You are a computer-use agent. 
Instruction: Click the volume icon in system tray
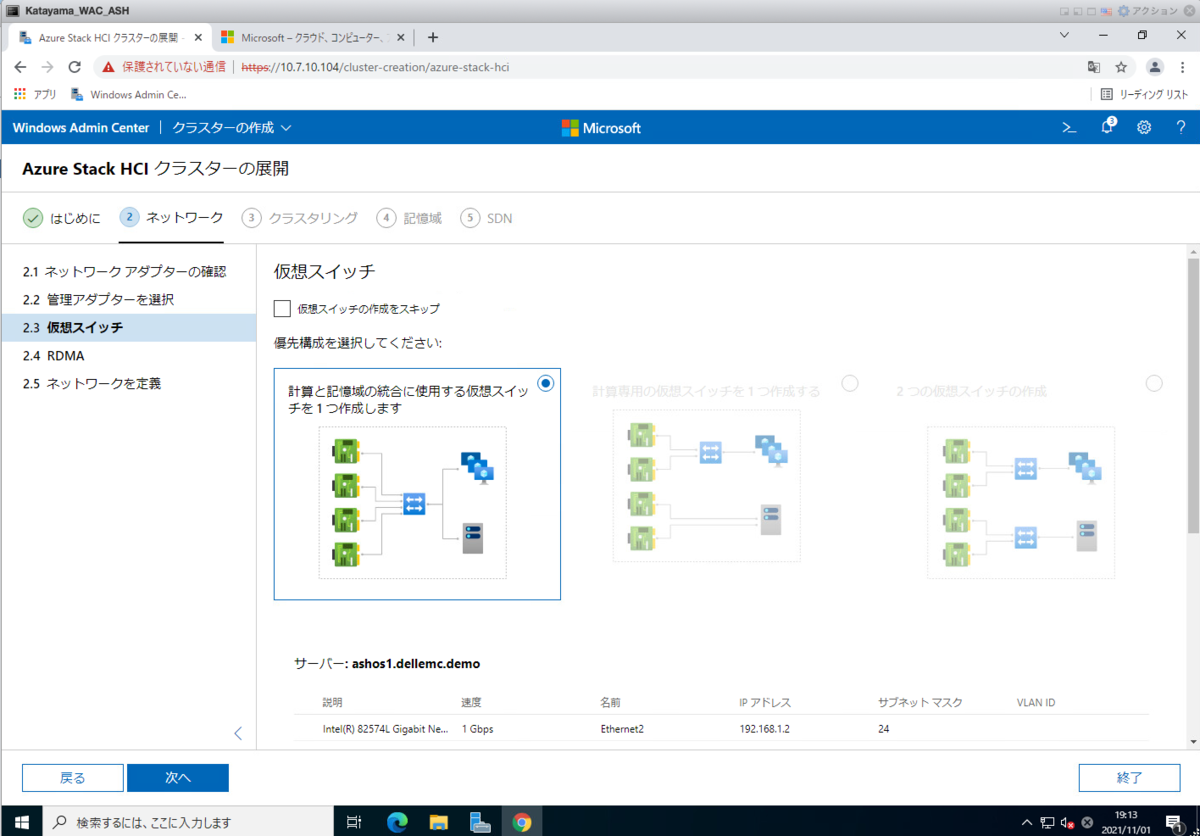(1067, 822)
